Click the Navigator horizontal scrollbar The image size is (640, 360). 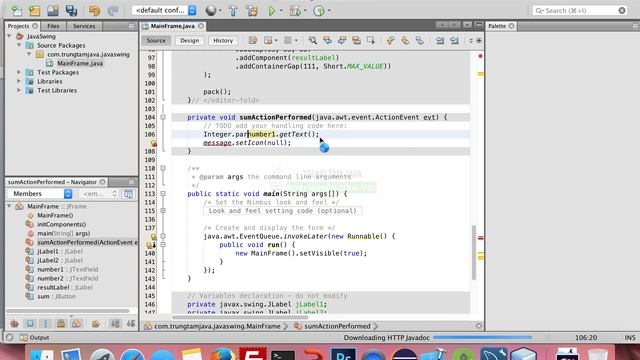[x=67, y=311]
